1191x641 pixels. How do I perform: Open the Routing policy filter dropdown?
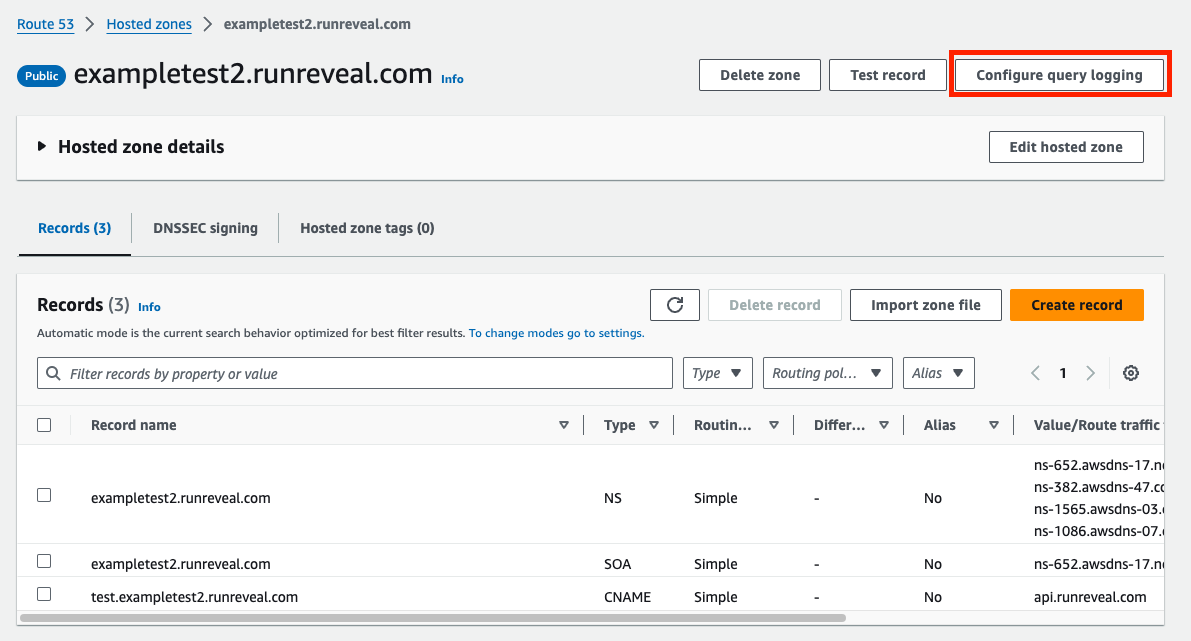(827, 373)
